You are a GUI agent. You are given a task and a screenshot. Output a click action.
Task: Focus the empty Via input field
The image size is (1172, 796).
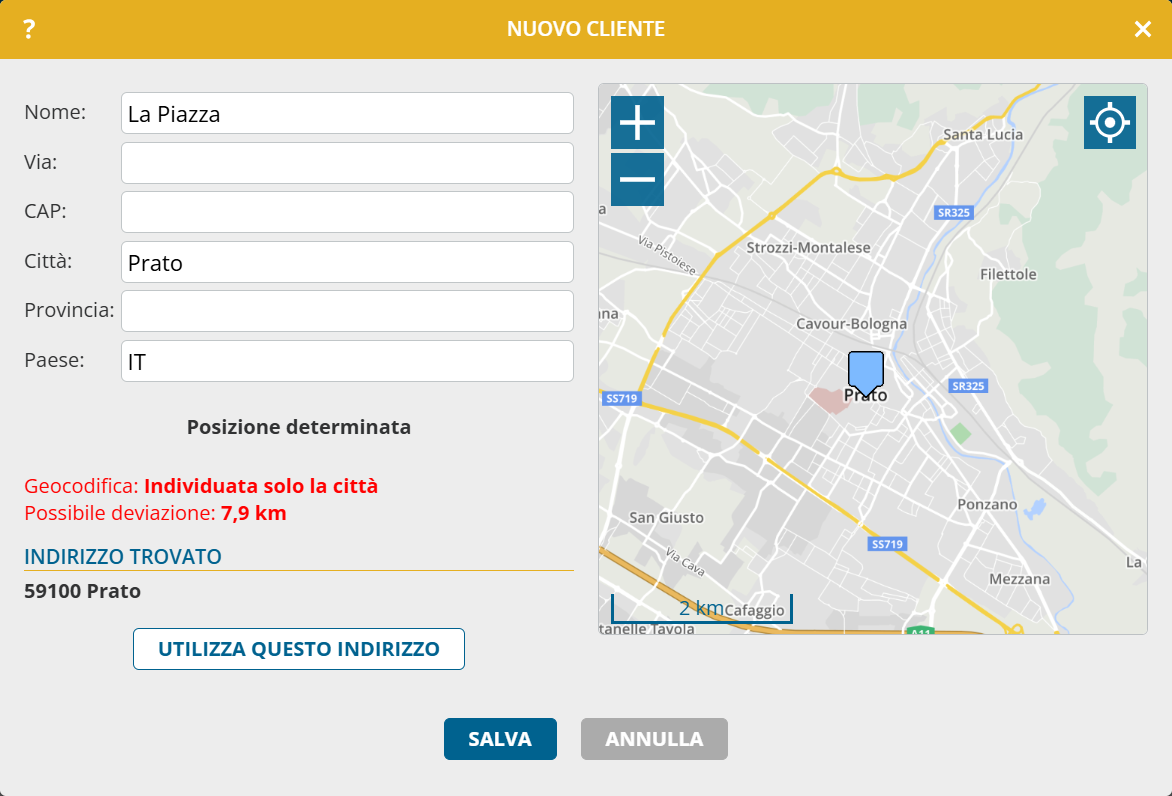click(x=347, y=163)
